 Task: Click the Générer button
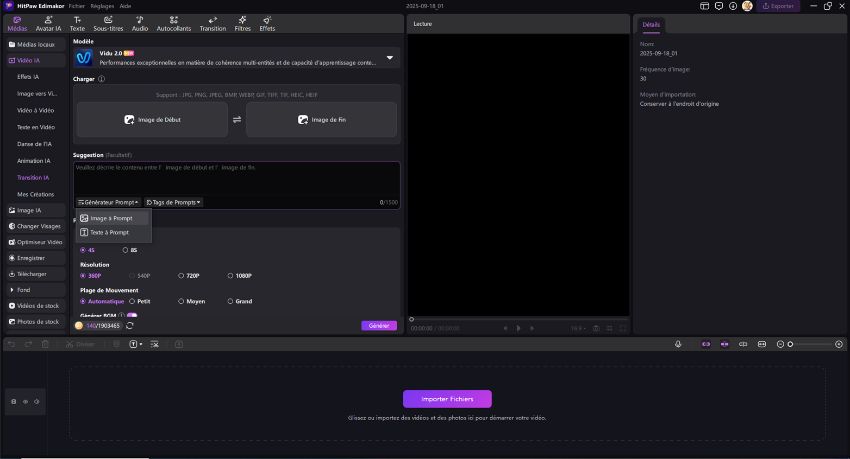(379, 326)
